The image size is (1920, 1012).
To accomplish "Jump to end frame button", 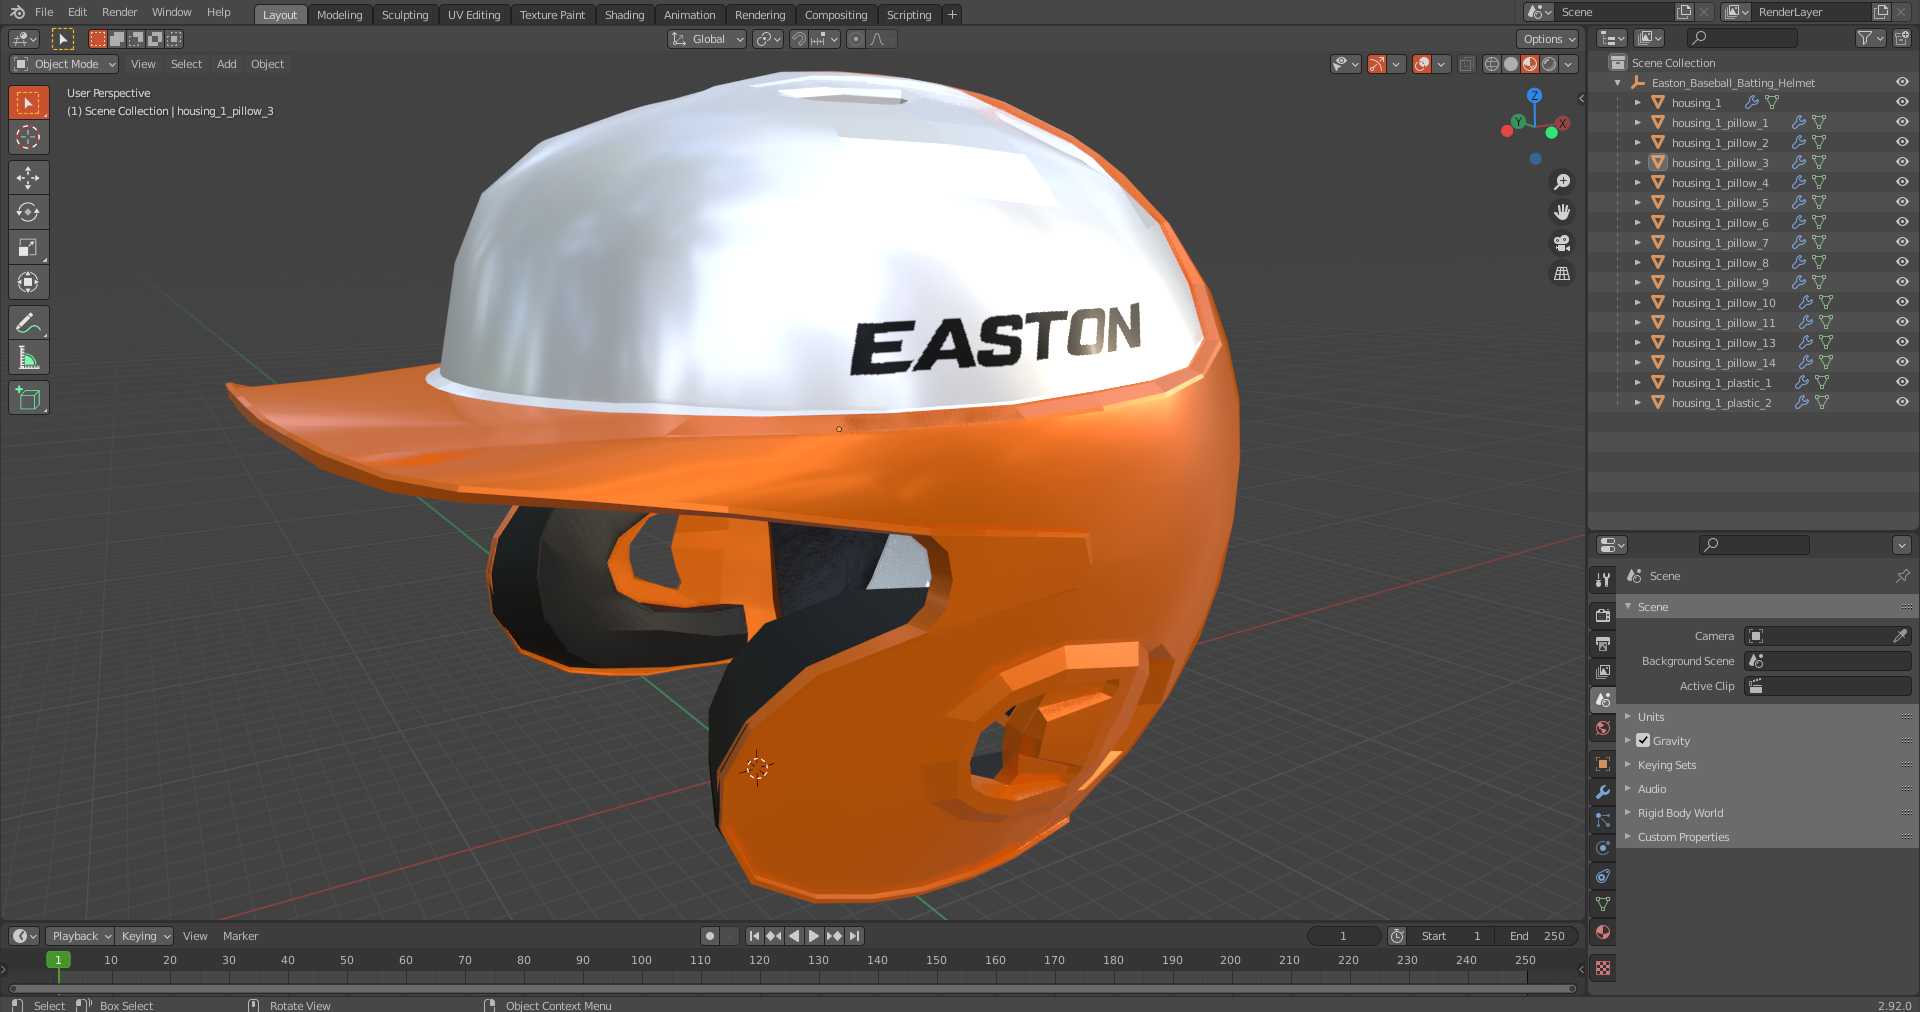I will coord(854,936).
